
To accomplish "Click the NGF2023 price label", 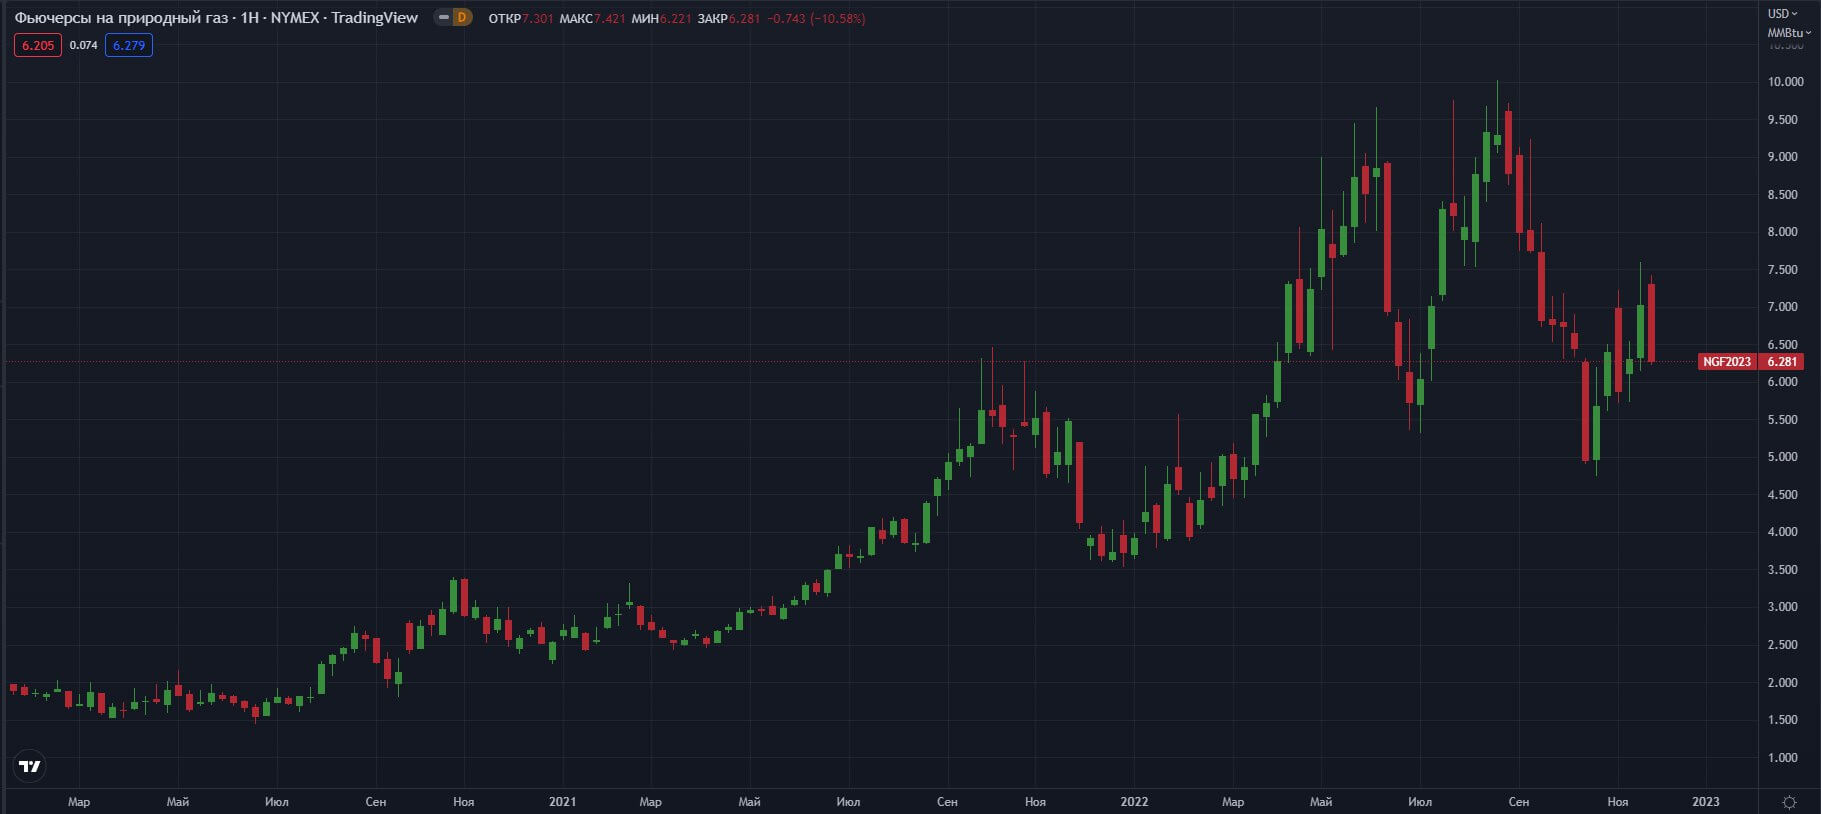I will coord(1727,362).
